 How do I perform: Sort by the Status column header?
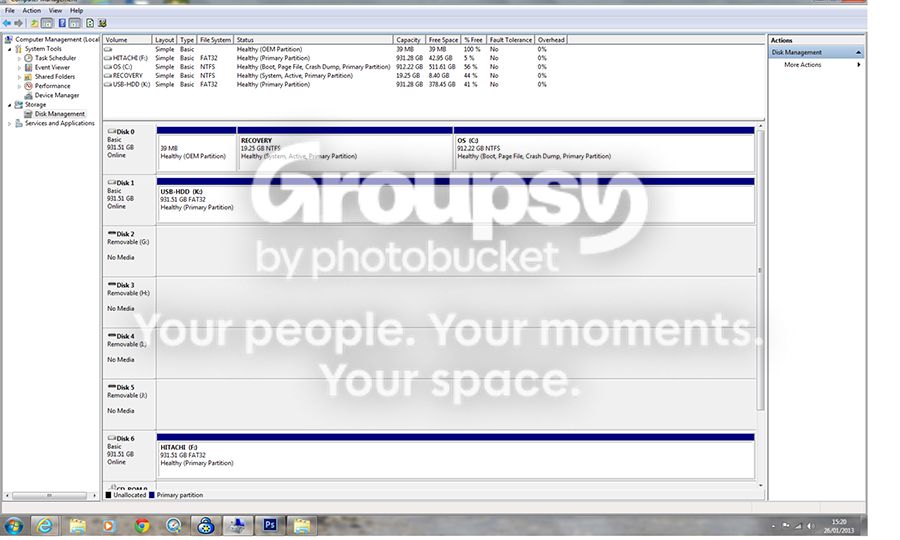pos(313,40)
